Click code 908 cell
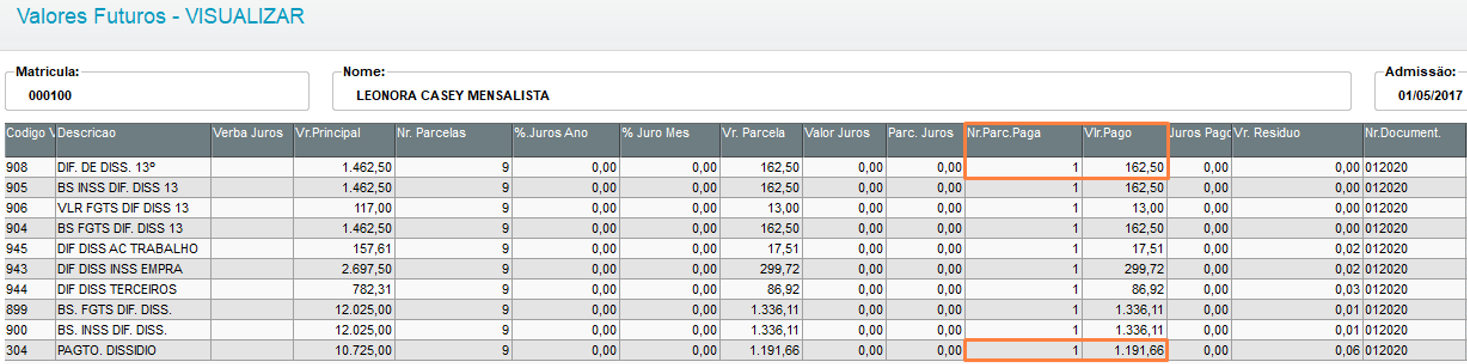1467x364 pixels. coord(30,168)
